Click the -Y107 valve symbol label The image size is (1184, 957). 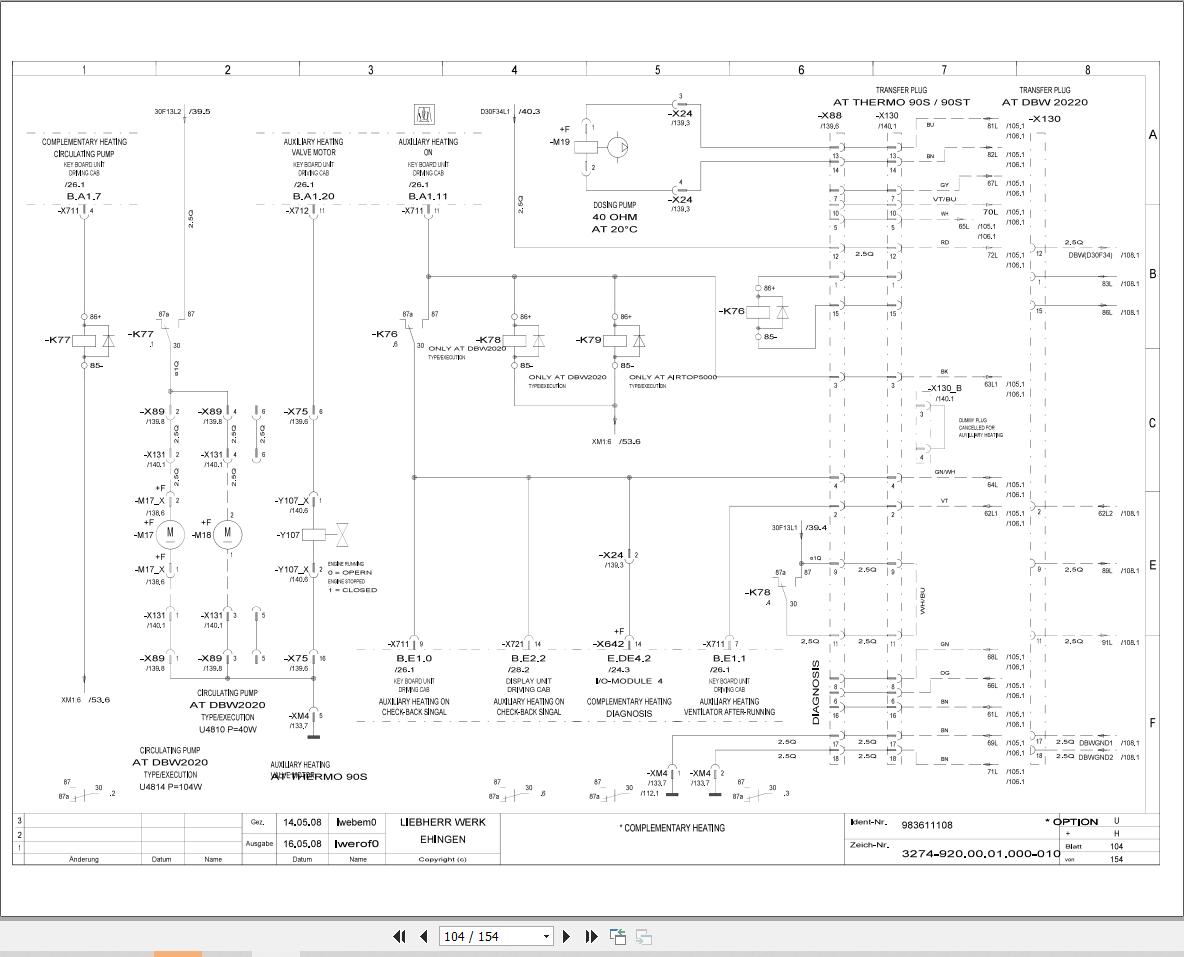288,535
